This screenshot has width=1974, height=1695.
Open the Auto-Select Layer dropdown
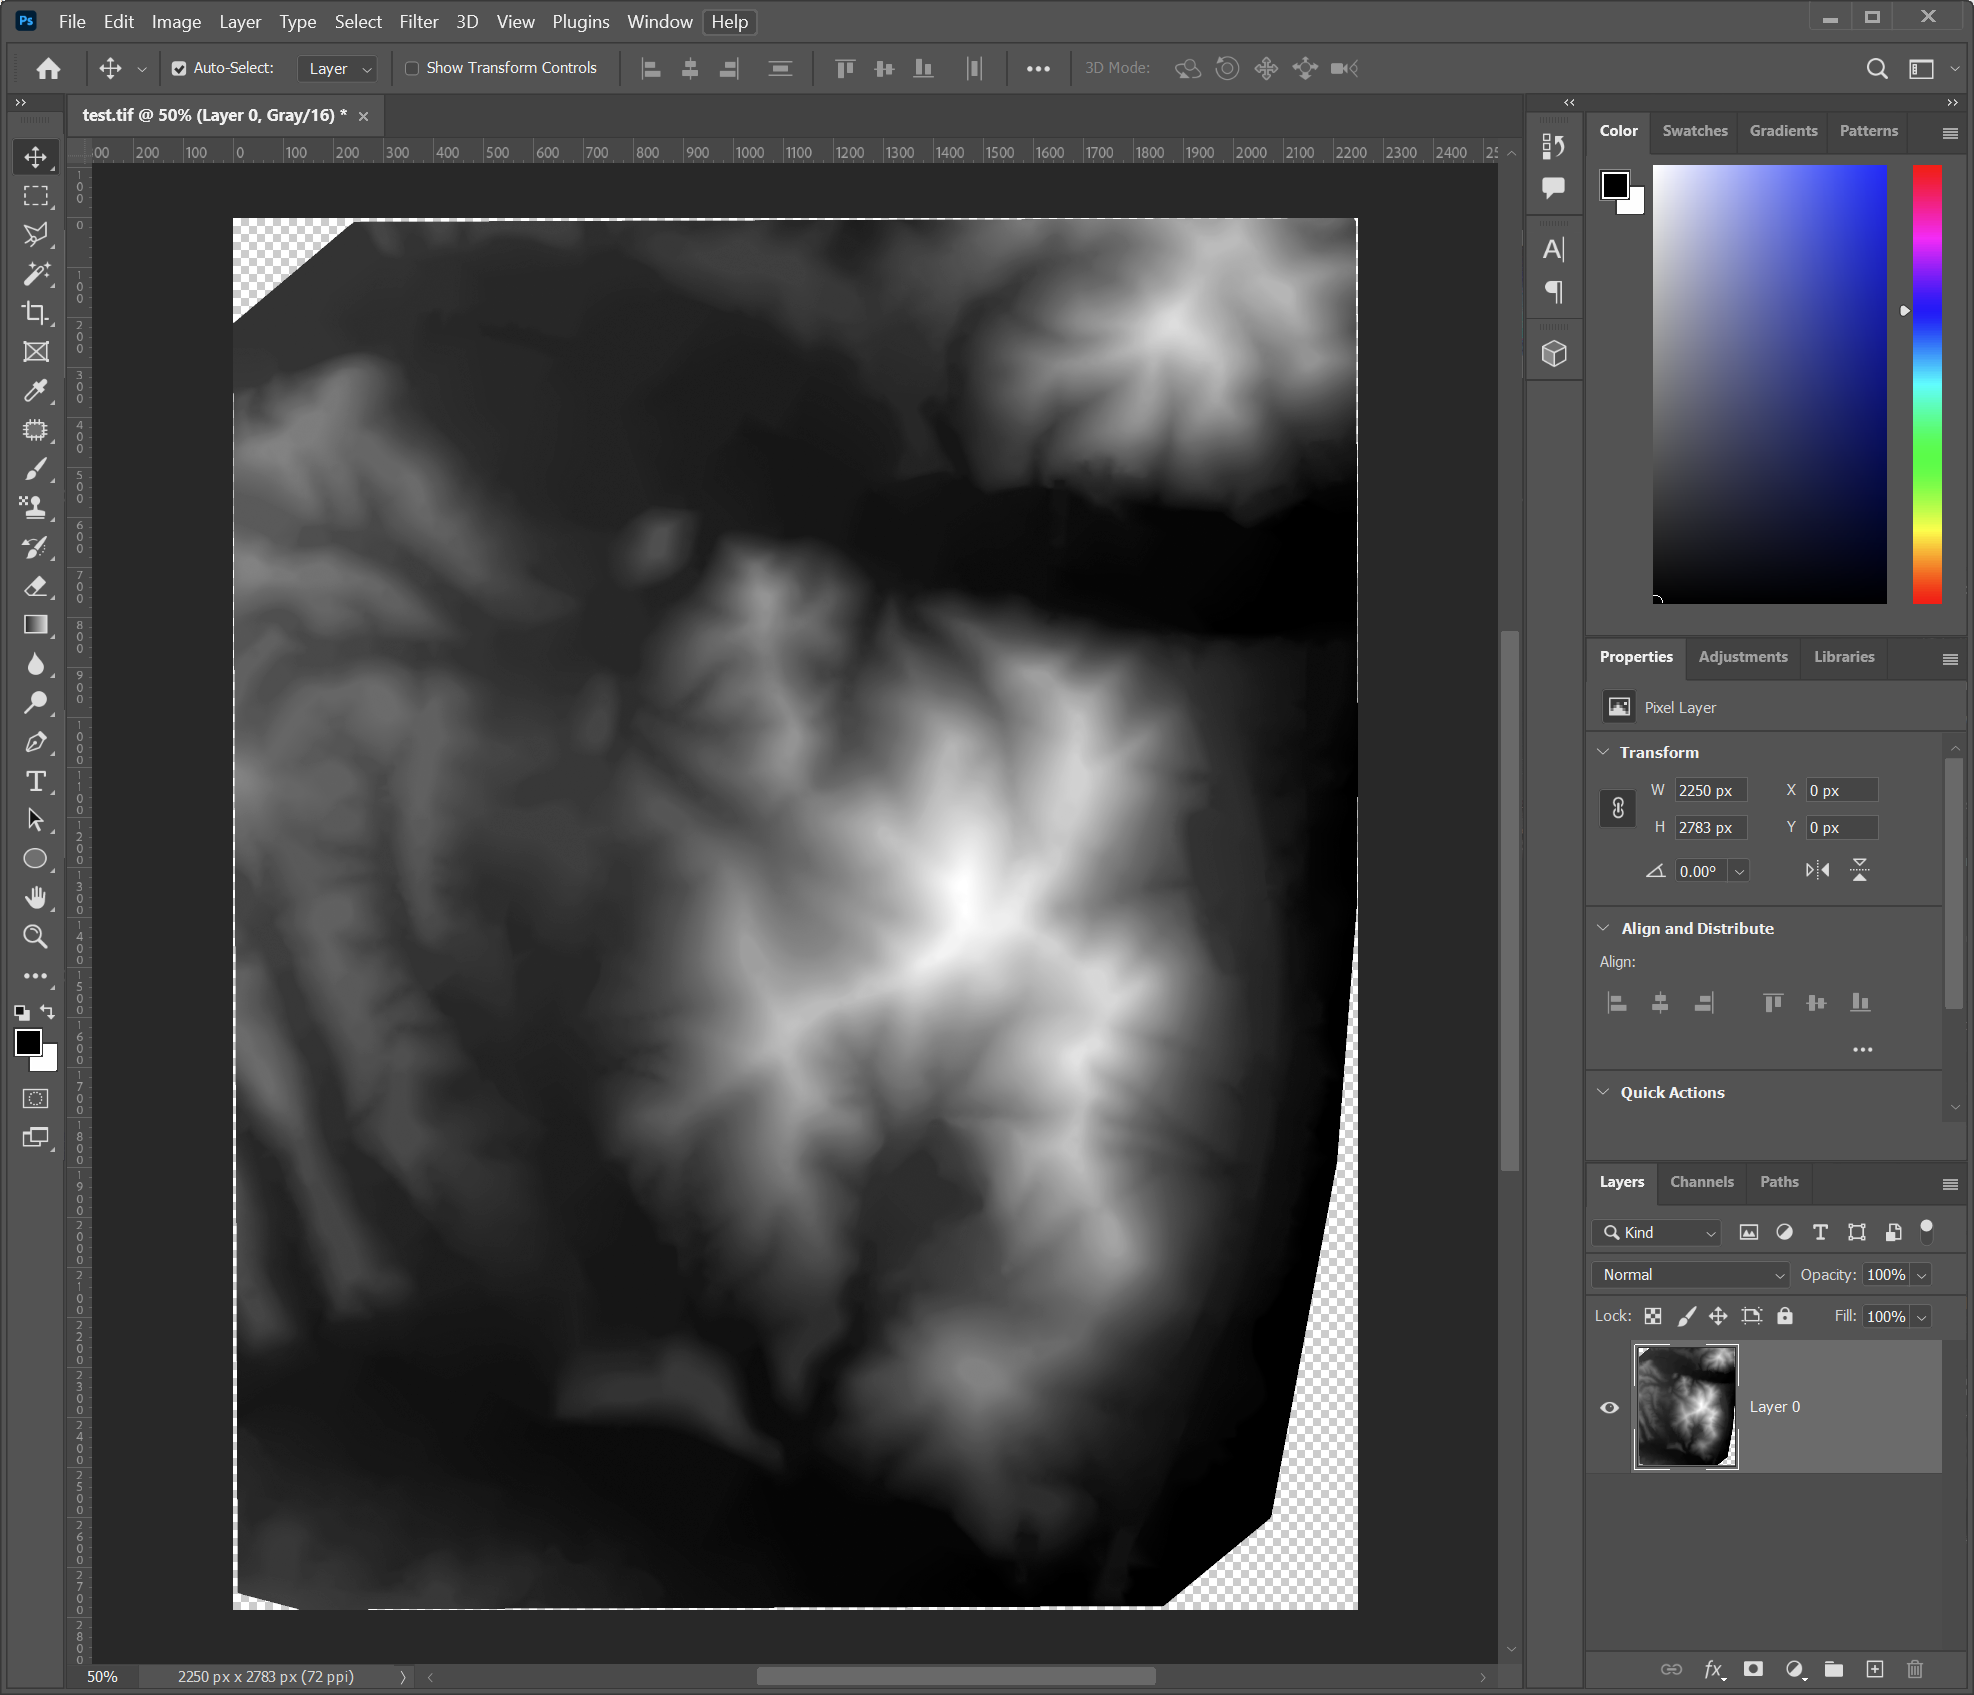click(x=338, y=68)
